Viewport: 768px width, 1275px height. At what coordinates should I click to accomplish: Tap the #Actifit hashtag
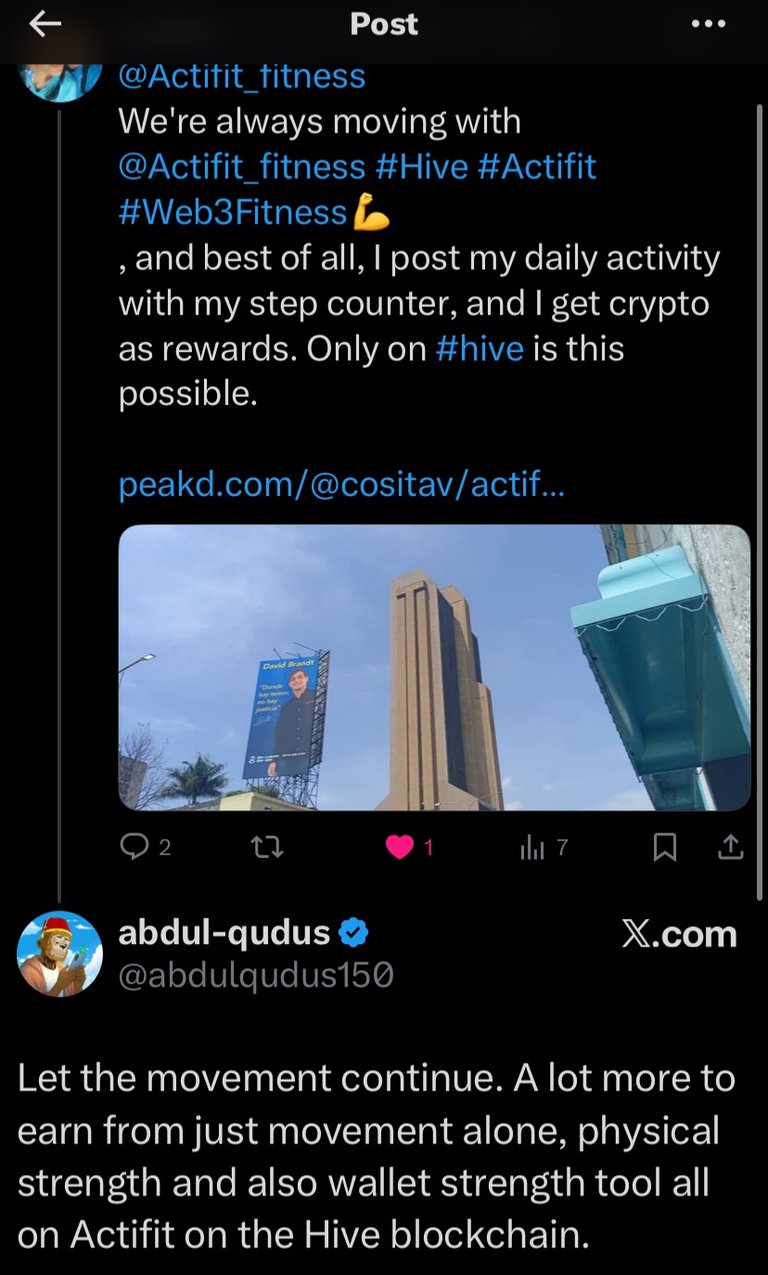pos(538,166)
